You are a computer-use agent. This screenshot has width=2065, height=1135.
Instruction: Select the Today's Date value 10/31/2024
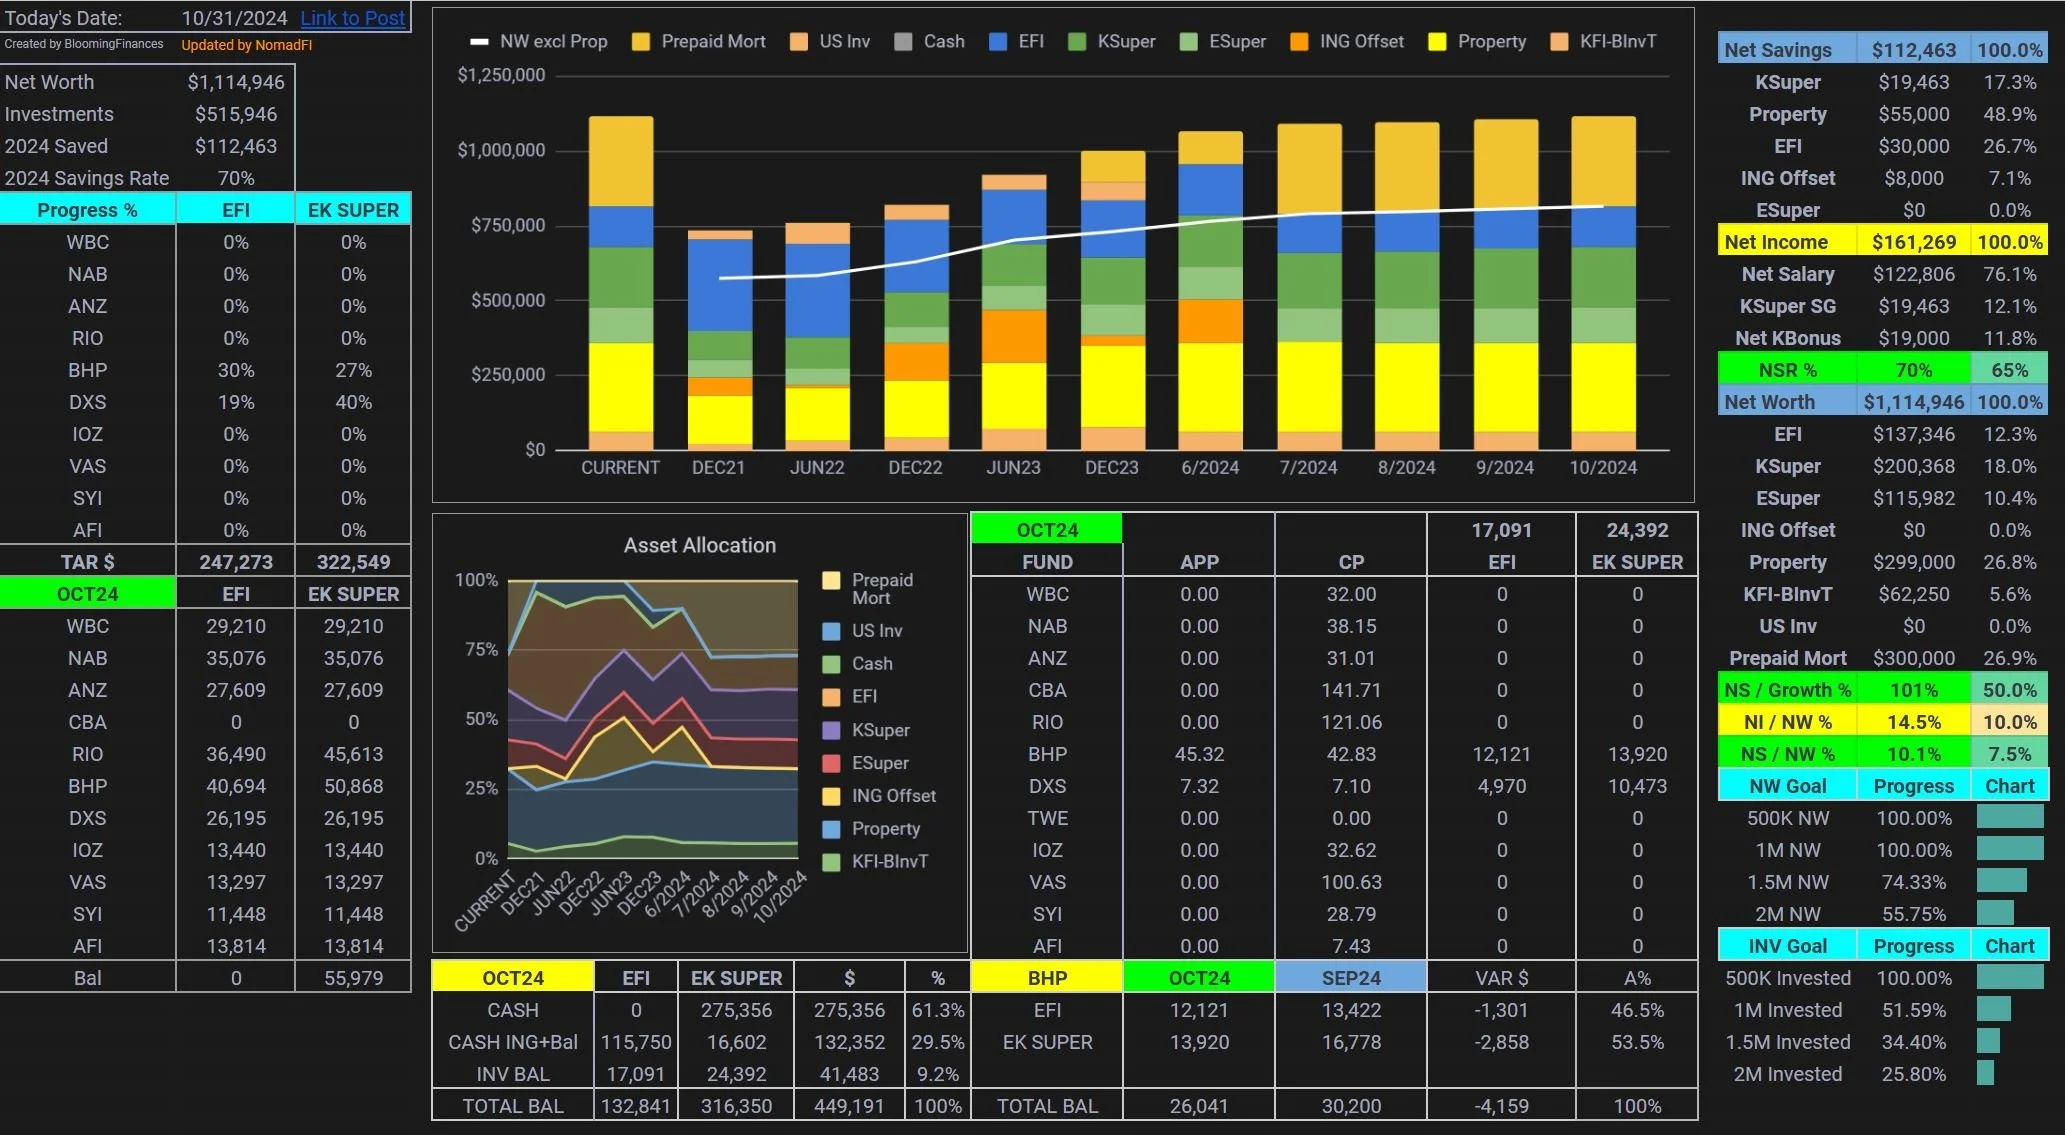pyautogui.click(x=234, y=18)
